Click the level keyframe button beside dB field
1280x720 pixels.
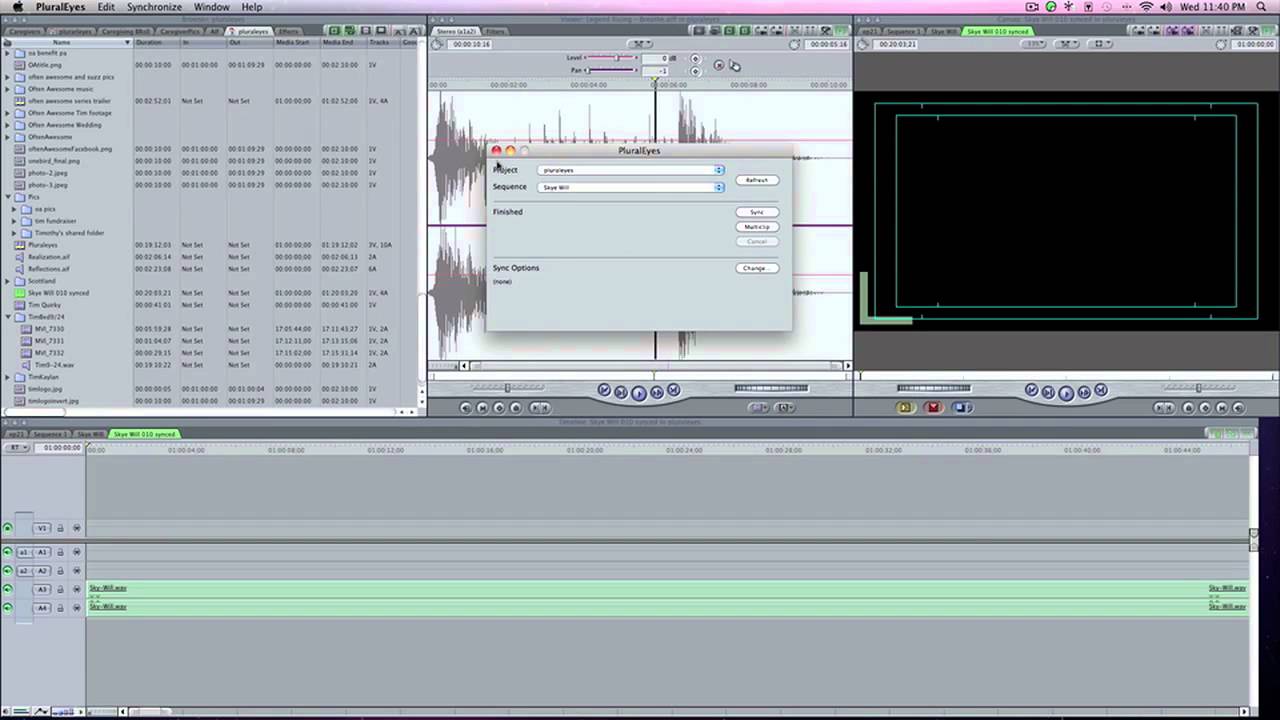[695, 59]
